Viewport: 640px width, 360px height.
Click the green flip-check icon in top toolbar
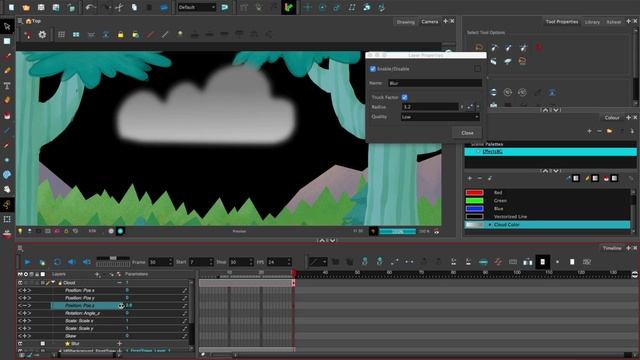[288, 7]
